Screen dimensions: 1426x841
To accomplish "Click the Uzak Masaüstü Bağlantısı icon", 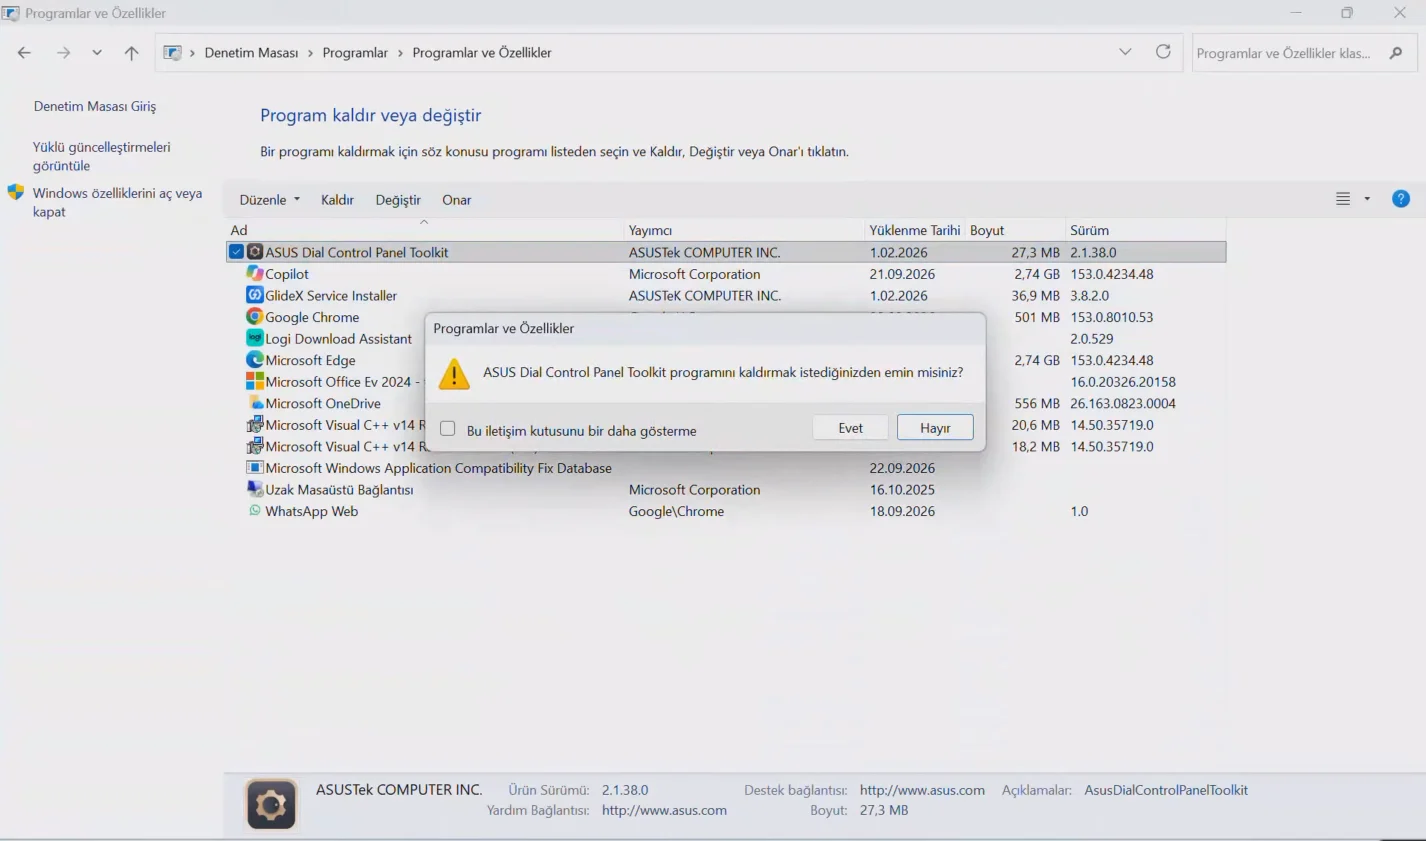I will pyautogui.click(x=255, y=489).
